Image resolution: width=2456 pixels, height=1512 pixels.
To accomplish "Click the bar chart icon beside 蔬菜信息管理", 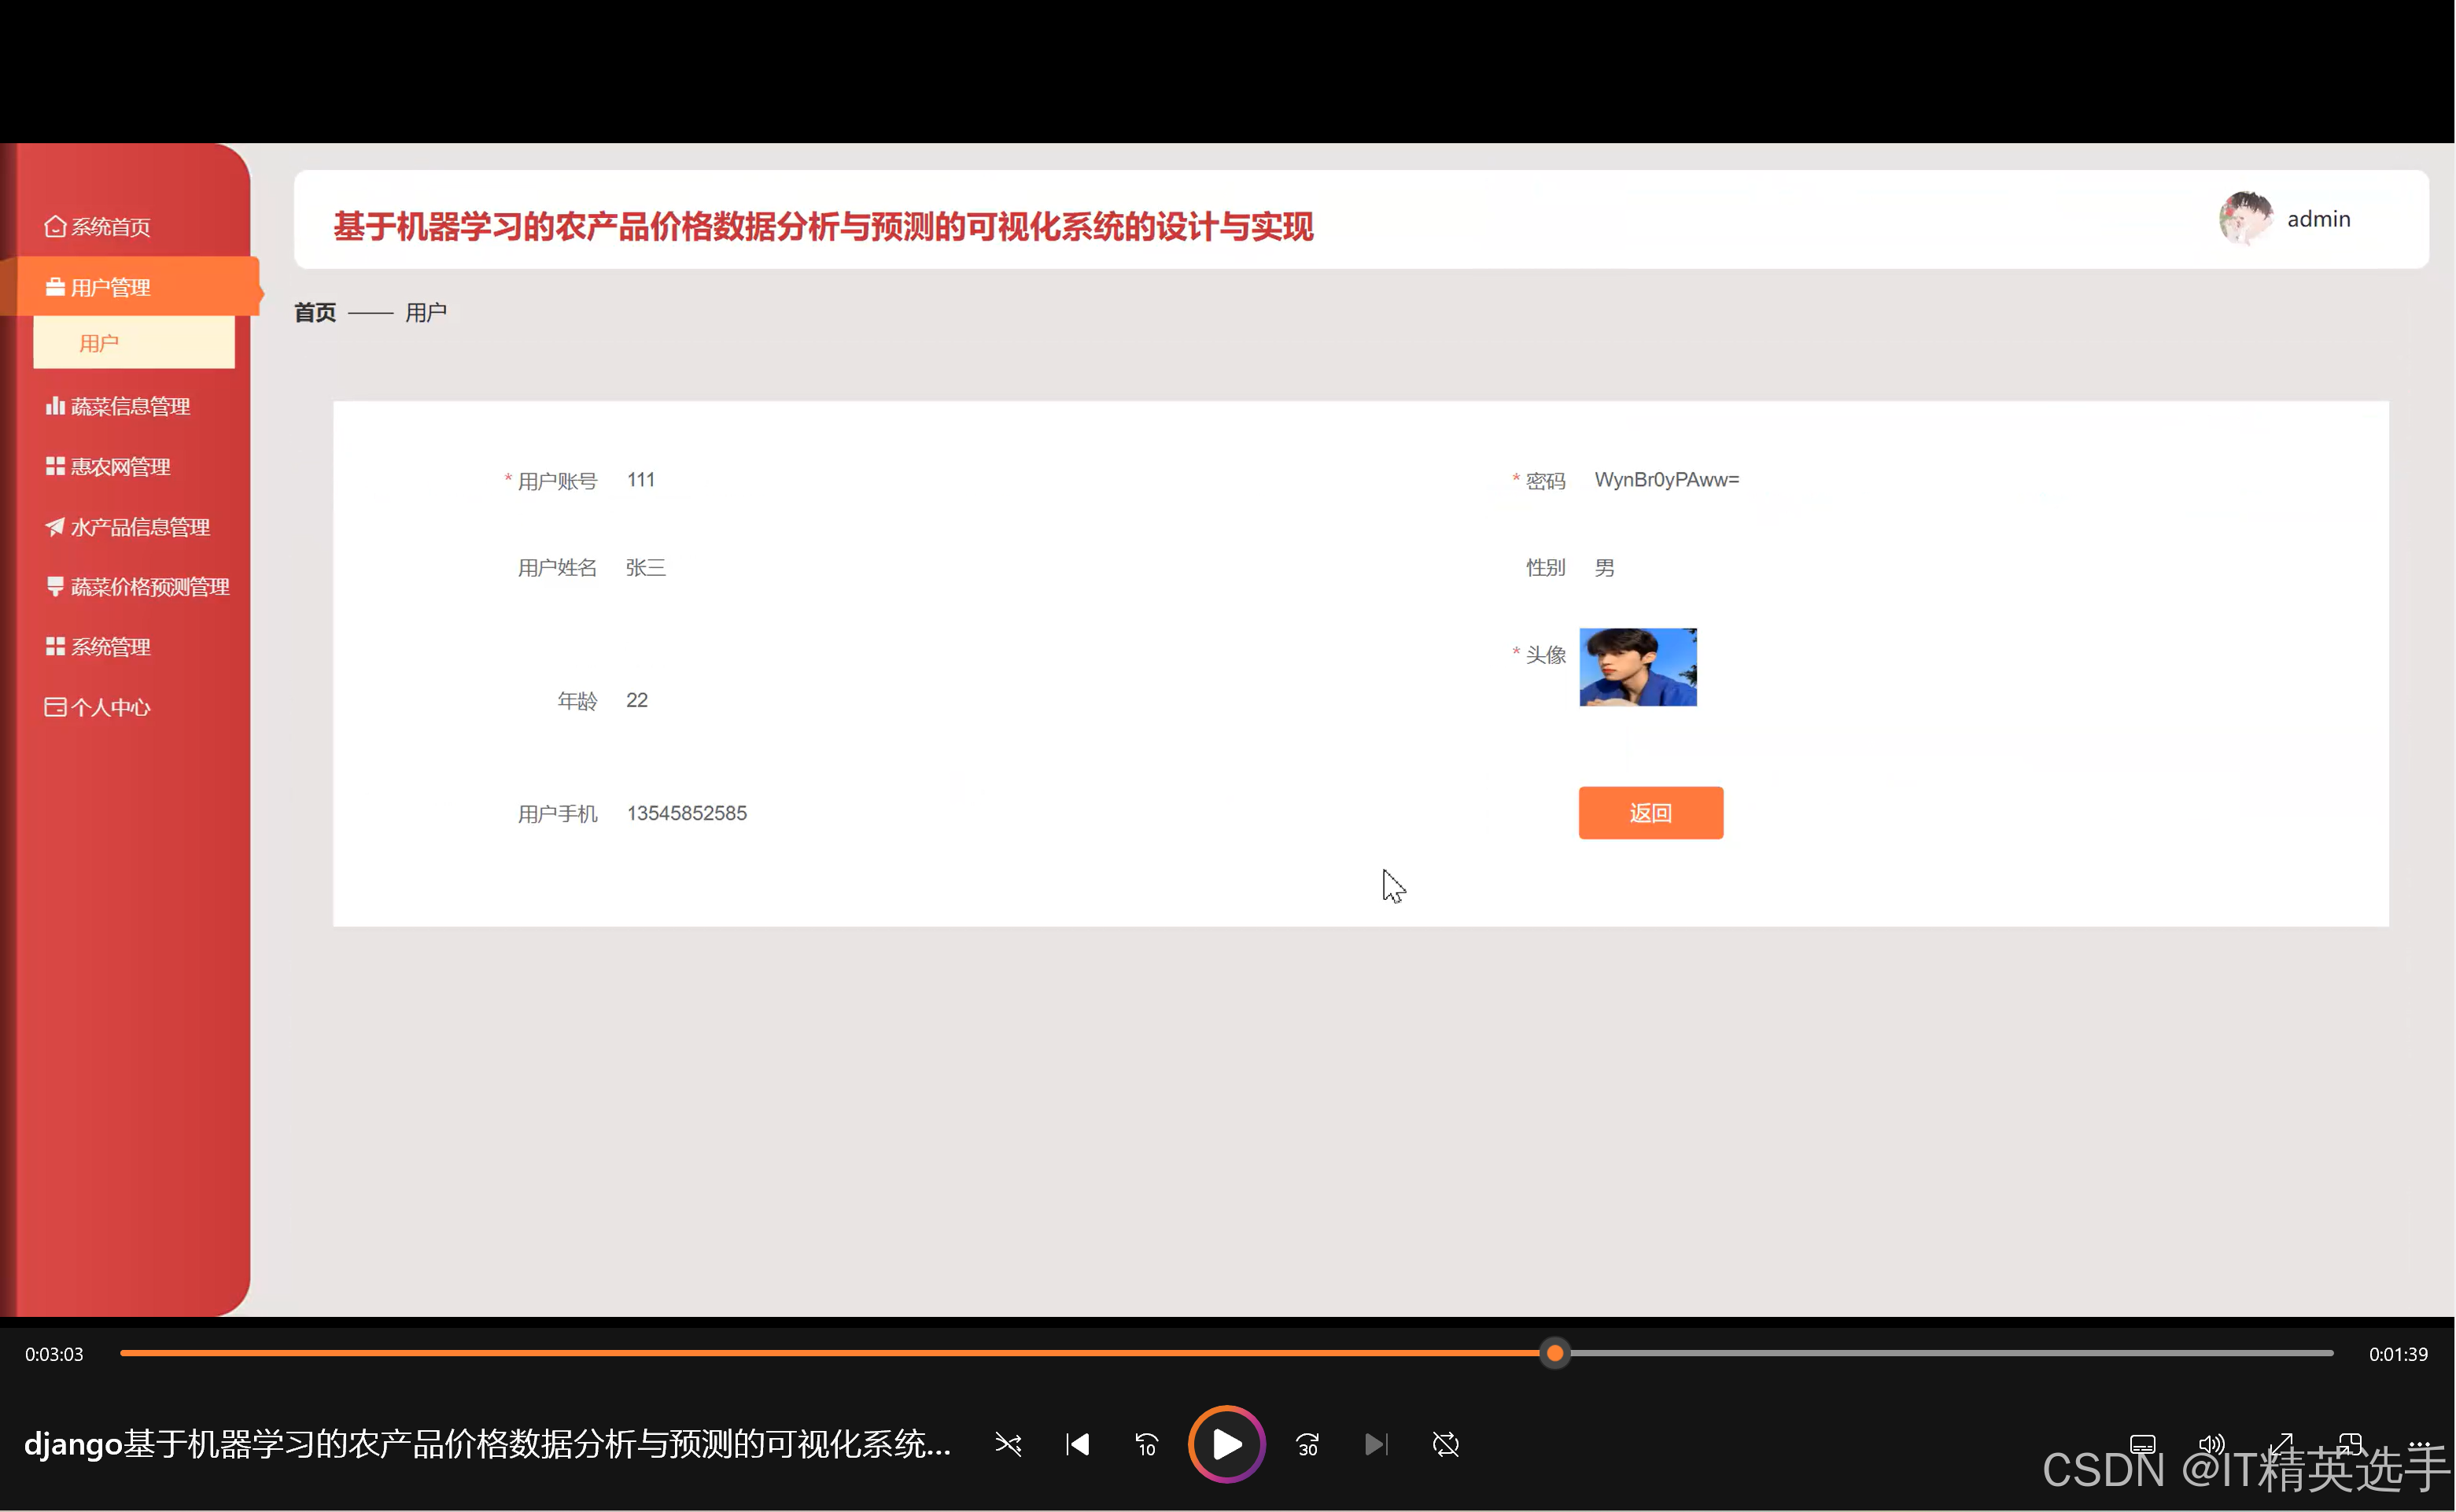I will pyautogui.click(x=55, y=406).
